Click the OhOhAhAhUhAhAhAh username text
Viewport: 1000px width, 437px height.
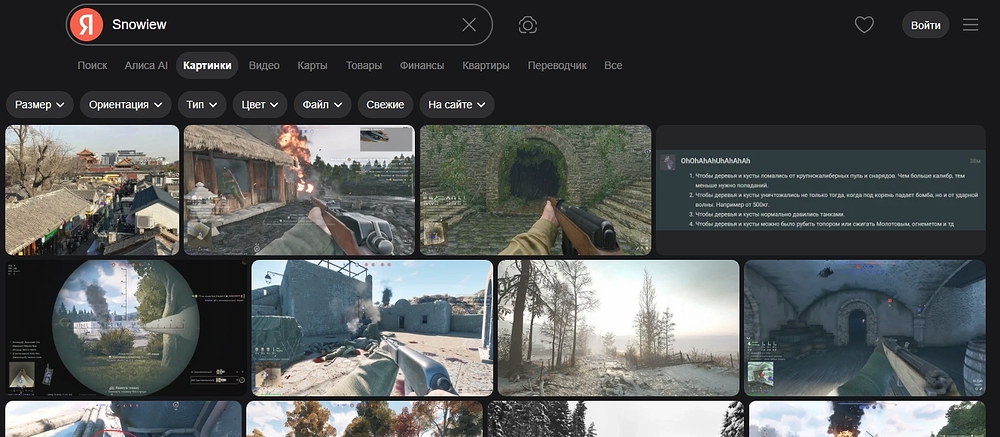[x=716, y=161]
